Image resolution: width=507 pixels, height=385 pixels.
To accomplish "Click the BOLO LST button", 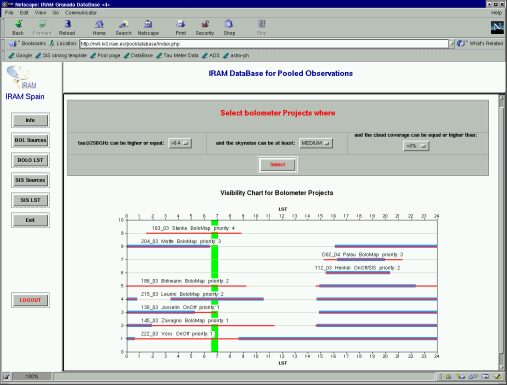I will click(30, 160).
